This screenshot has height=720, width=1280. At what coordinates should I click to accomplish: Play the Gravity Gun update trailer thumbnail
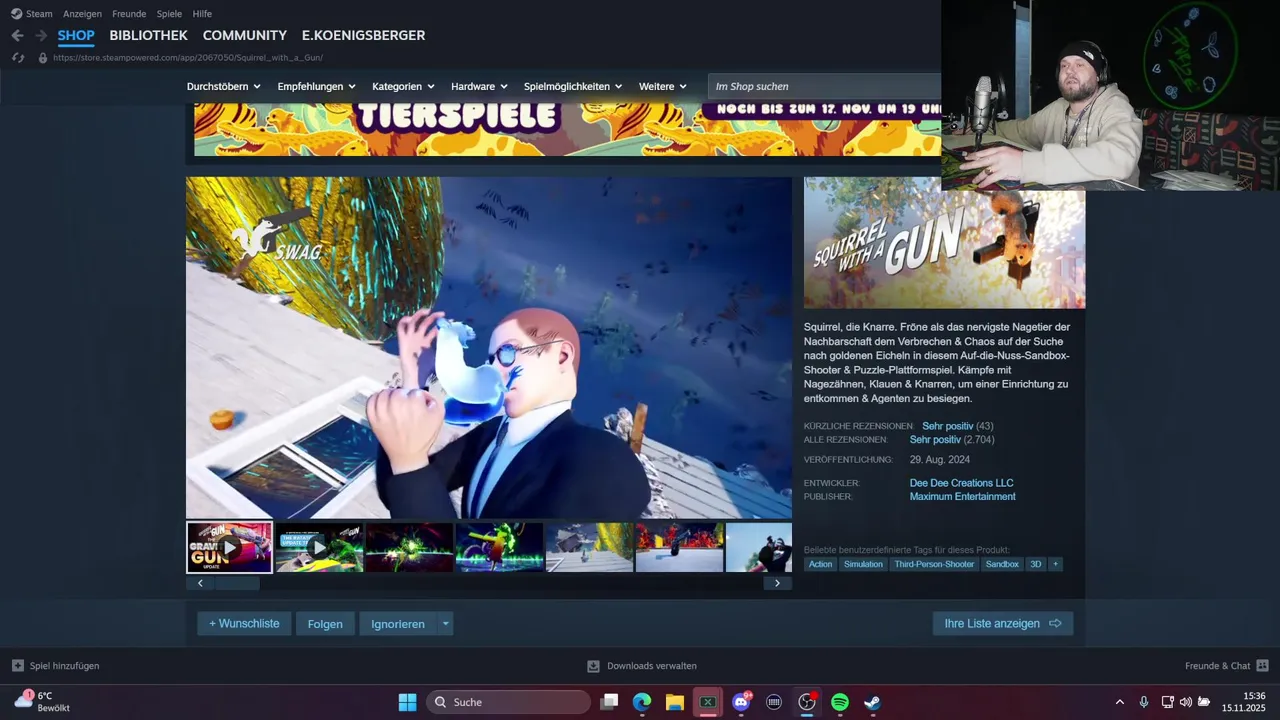pos(229,547)
